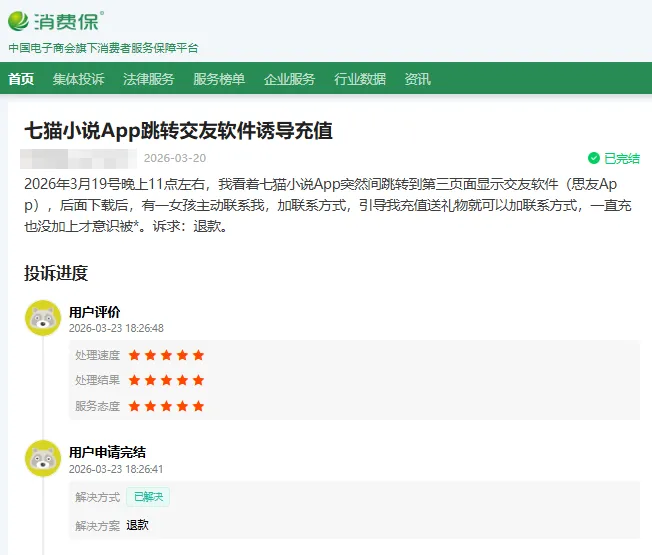This screenshot has width=652, height=555.
Task: Click the 用户评价 entry title
Action: [x=94, y=312]
